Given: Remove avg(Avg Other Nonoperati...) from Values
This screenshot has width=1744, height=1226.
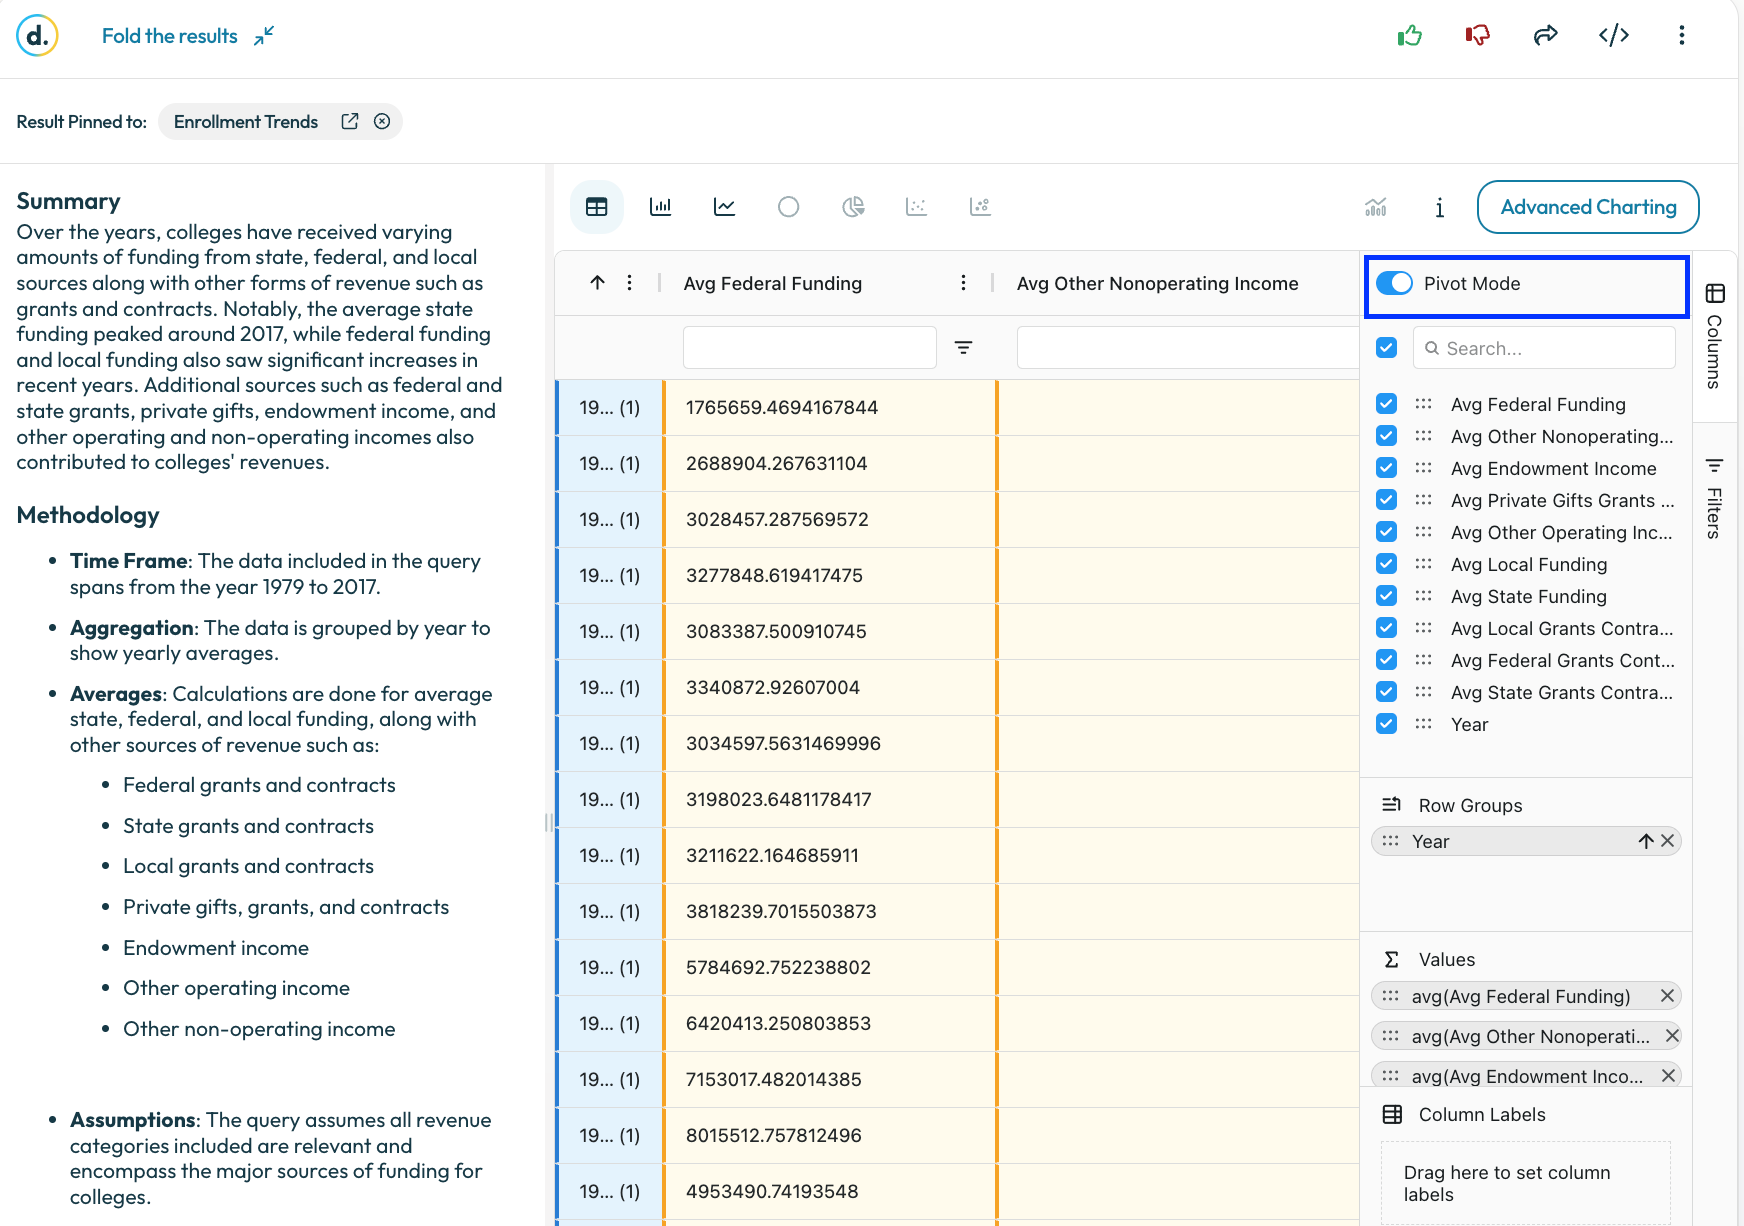Looking at the screenshot, I should pyautogui.click(x=1672, y=1036).
